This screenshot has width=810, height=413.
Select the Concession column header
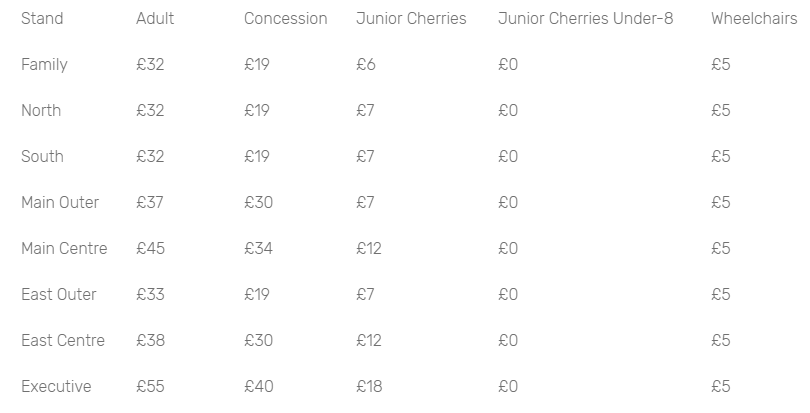click(x=285, y=19)
